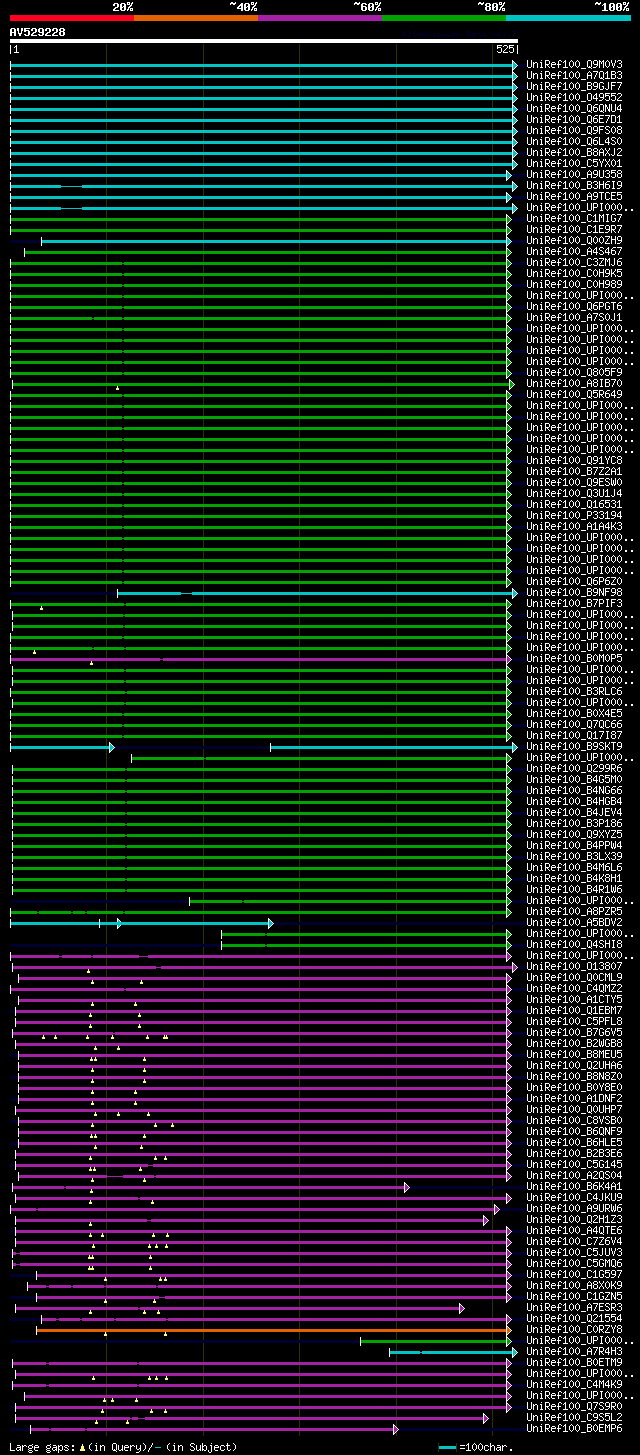Click UniRef100_B3RLC6 label
The image size is (640, 1455).
575,691
